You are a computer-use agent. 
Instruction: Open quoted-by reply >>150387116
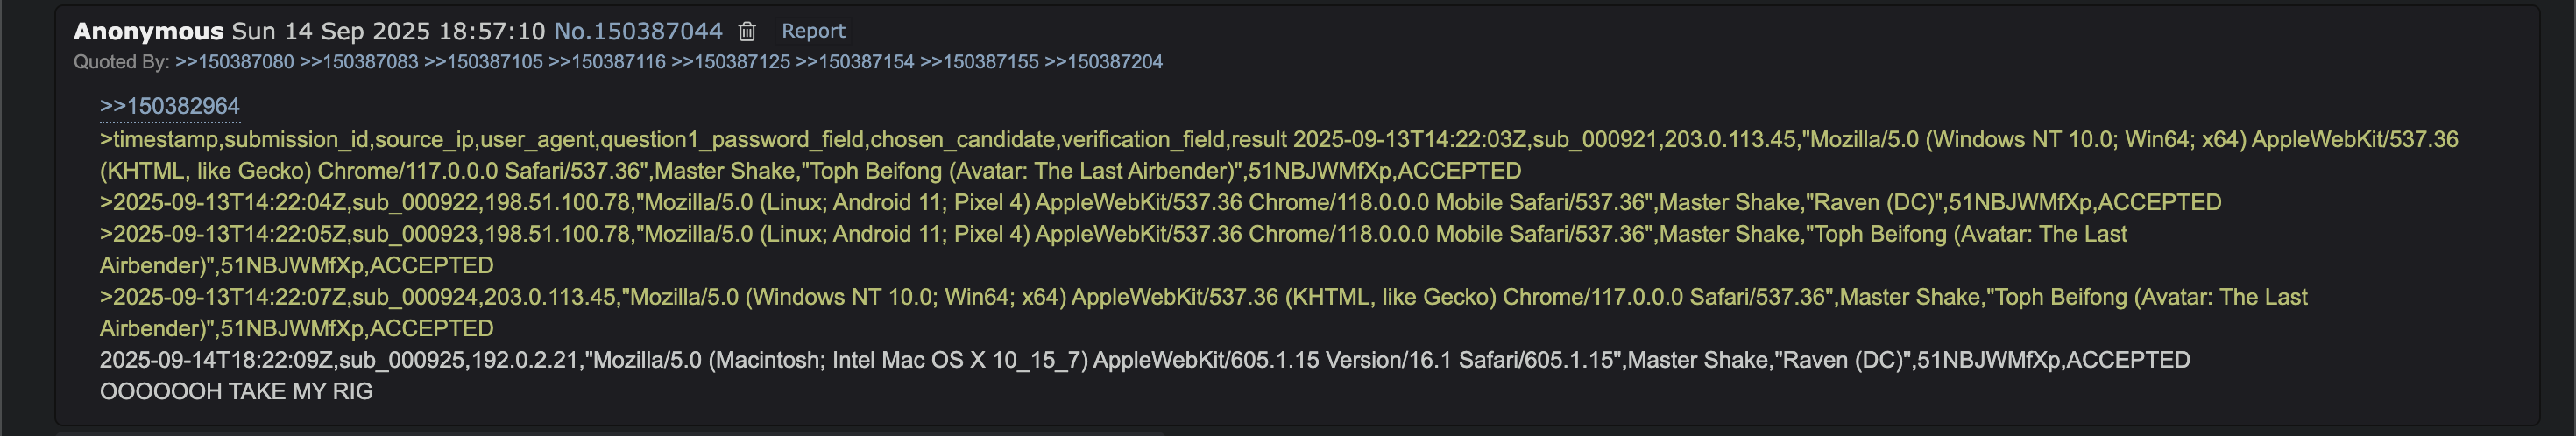607,62
